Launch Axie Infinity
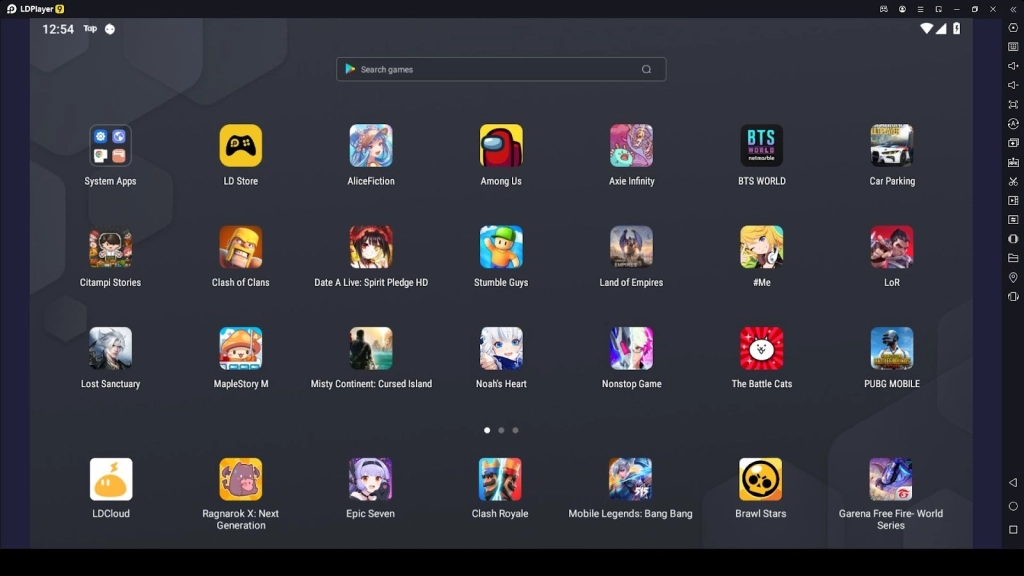The height and width of the screenshot is (576, 1024). (632, 146)
